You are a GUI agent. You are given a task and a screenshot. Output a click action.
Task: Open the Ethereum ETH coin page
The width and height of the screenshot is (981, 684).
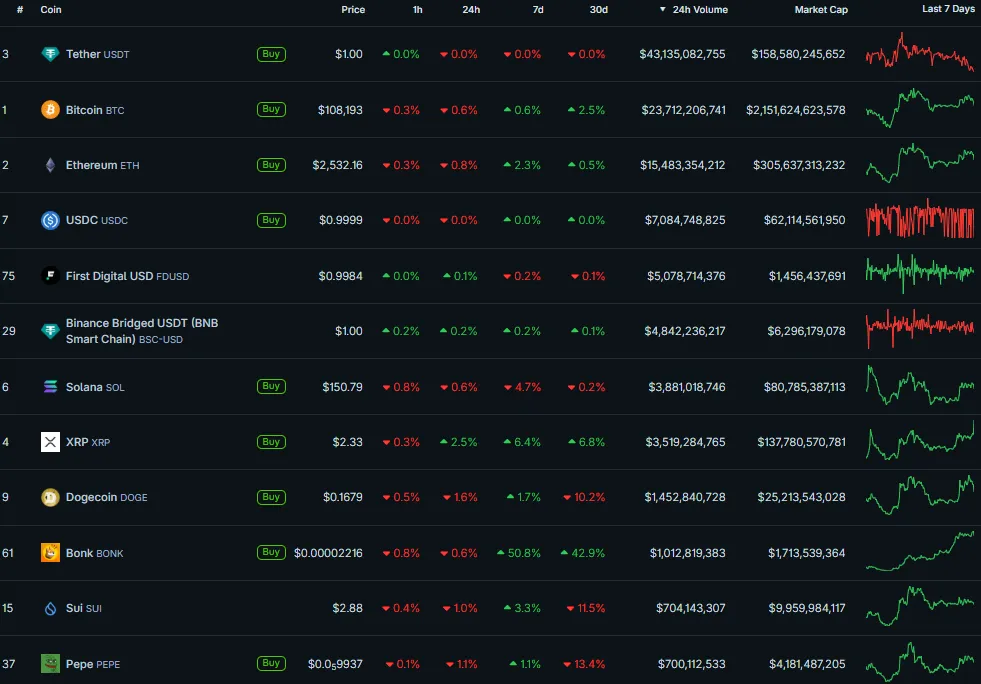pos(103,165)
